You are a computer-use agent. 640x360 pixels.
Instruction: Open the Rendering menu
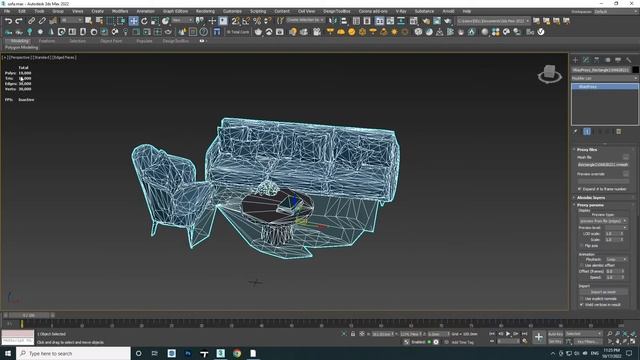click(x=205, y=11)
